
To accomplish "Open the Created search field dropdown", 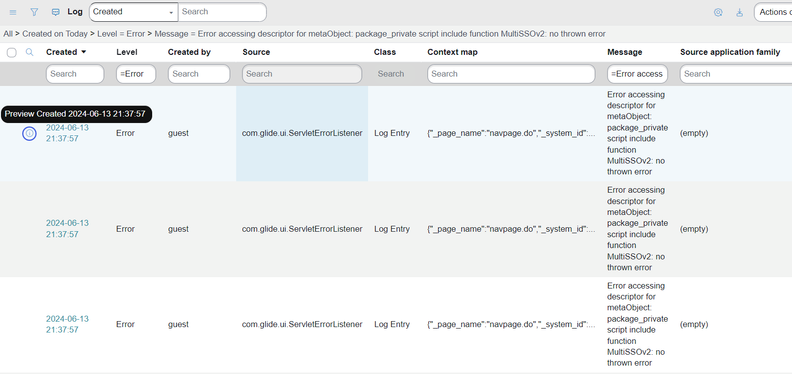I will (133, 12).
